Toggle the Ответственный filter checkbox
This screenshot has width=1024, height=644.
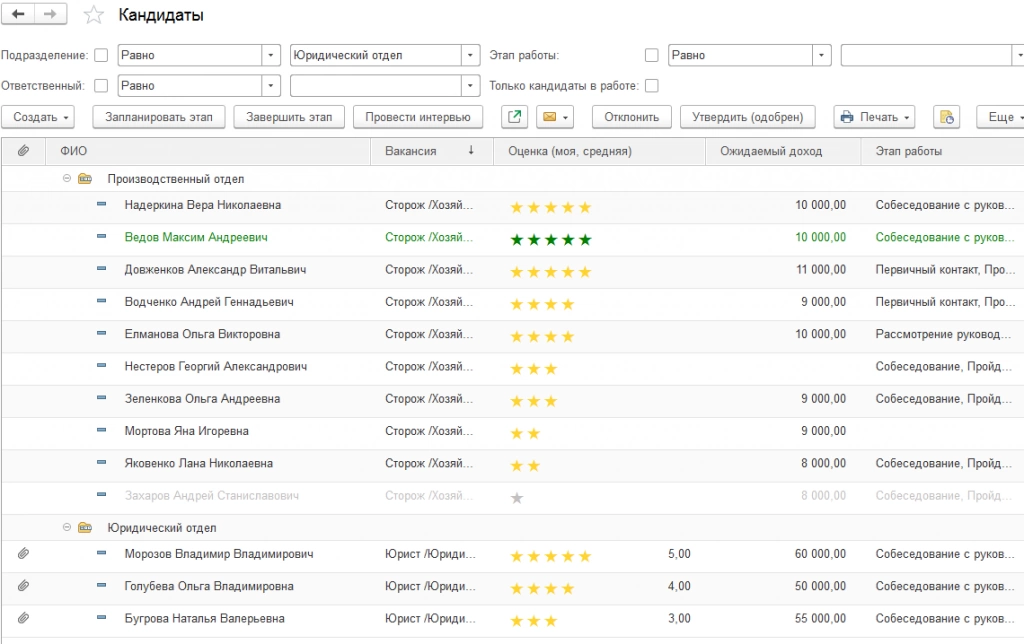click(x=101, y=86)
